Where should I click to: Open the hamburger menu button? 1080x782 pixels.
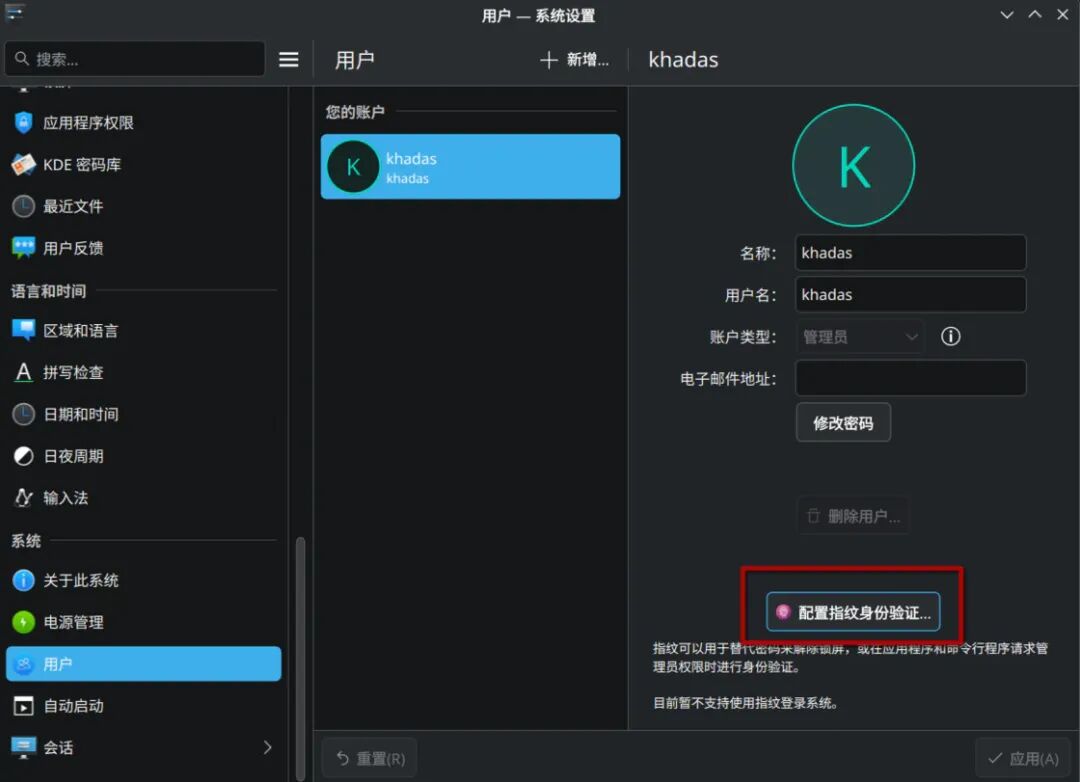tap(289, 60)
